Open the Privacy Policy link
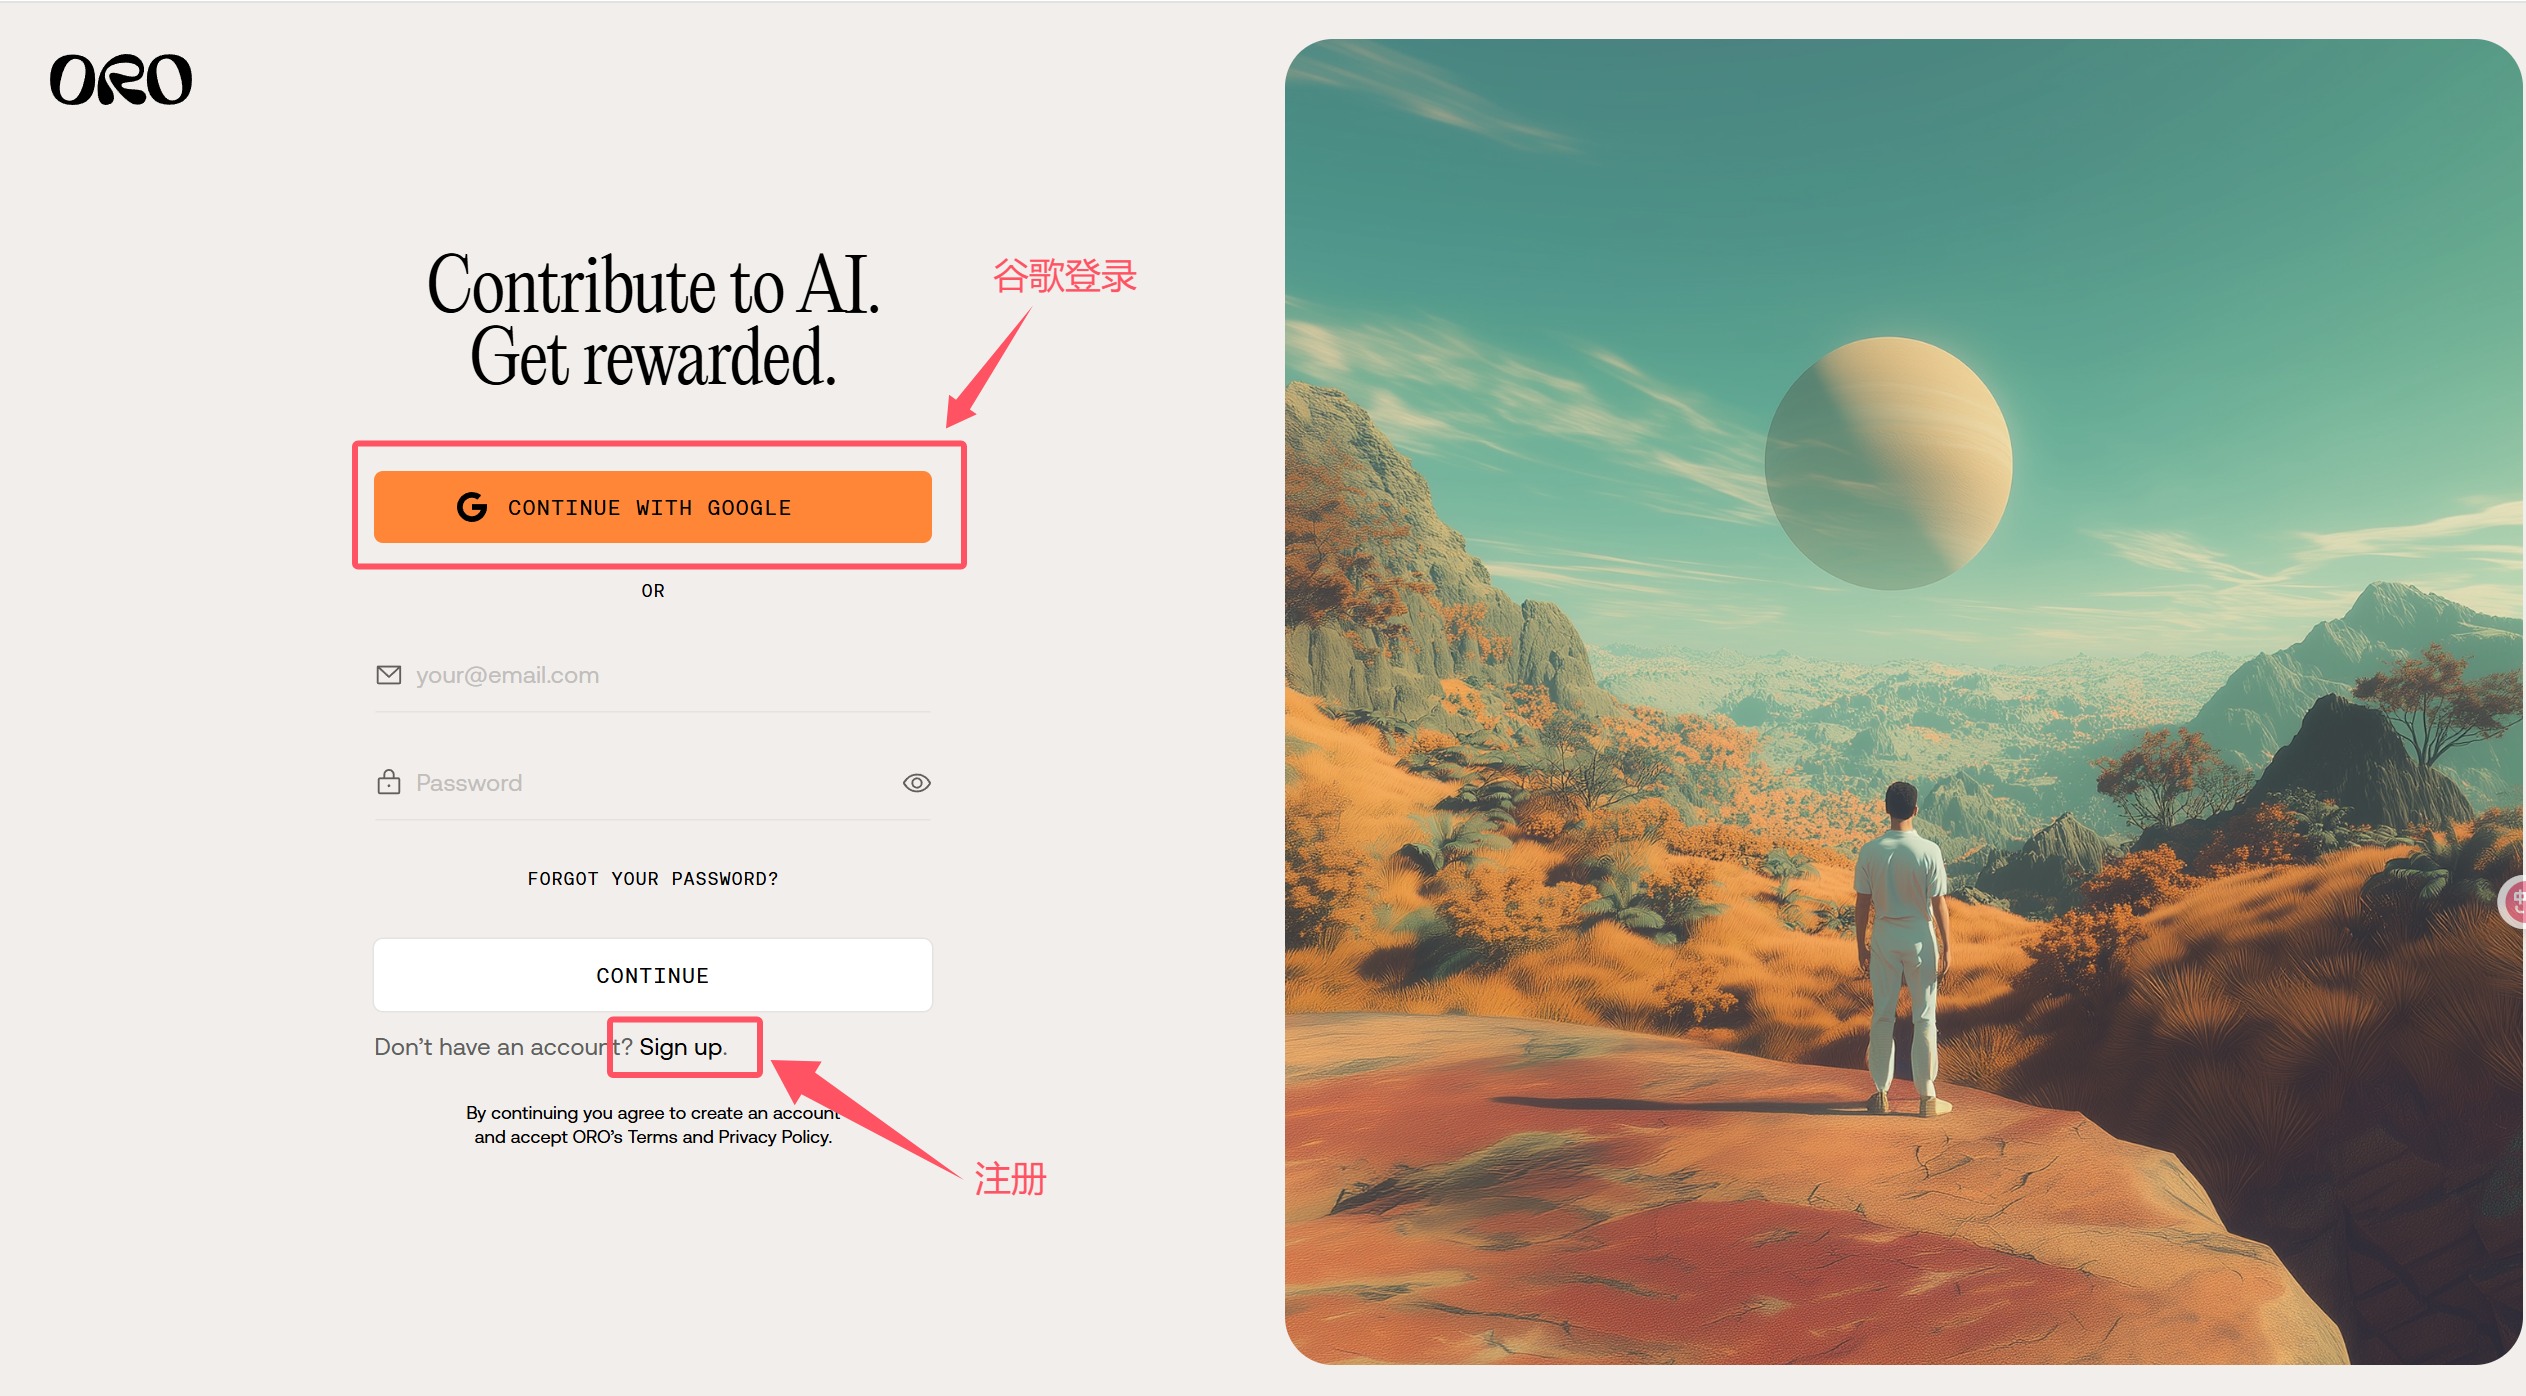Image resolution: width=2526 pixels, height=1396 pixels. (x=774, y=1137)
